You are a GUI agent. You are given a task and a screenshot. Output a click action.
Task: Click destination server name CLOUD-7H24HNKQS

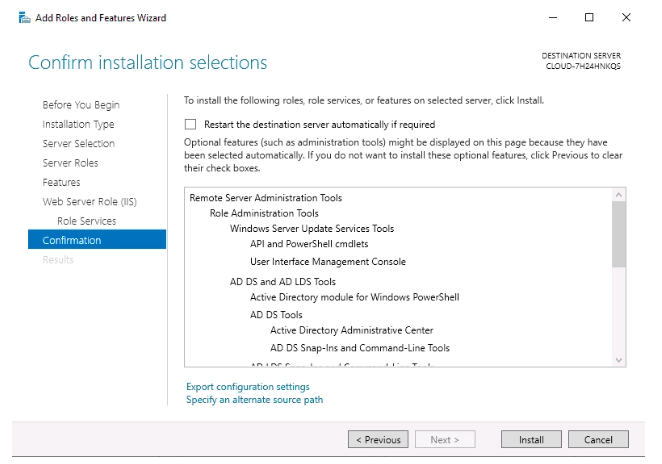click(x=583, y=66)
